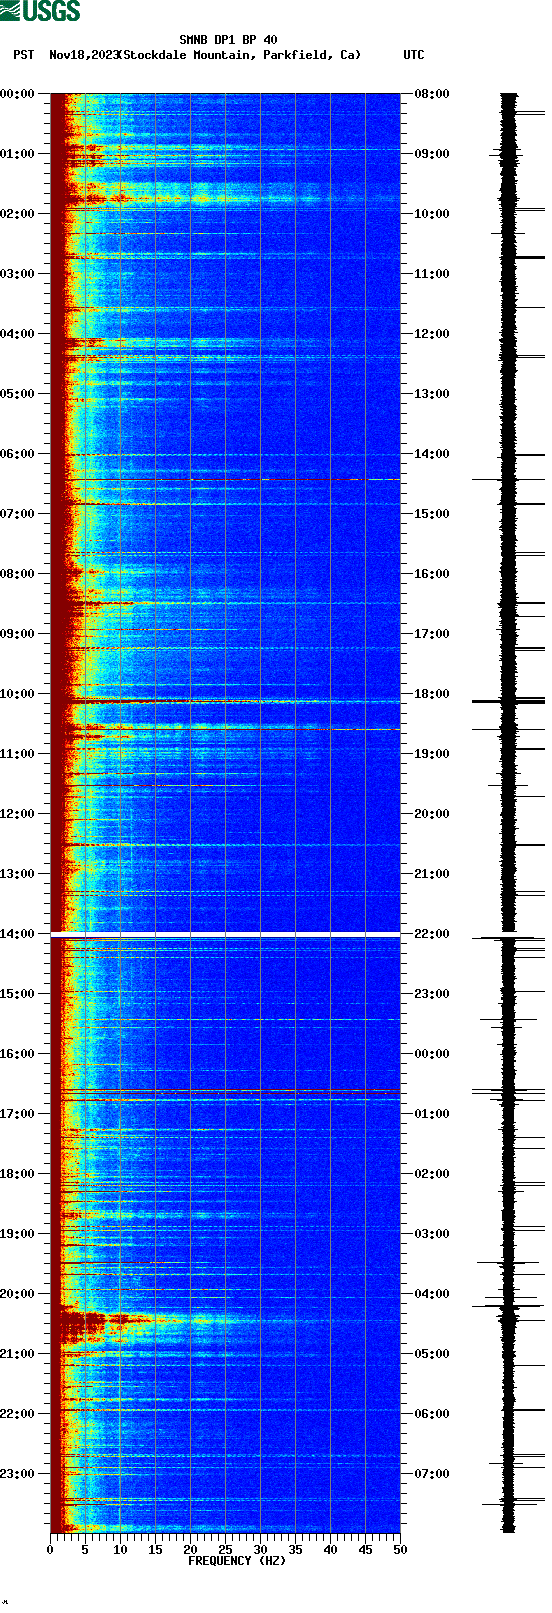This screenshot has height=1613, width=552.
Task: Click the 20 Hz frequency axis label
Action: tap(190, 1549)
